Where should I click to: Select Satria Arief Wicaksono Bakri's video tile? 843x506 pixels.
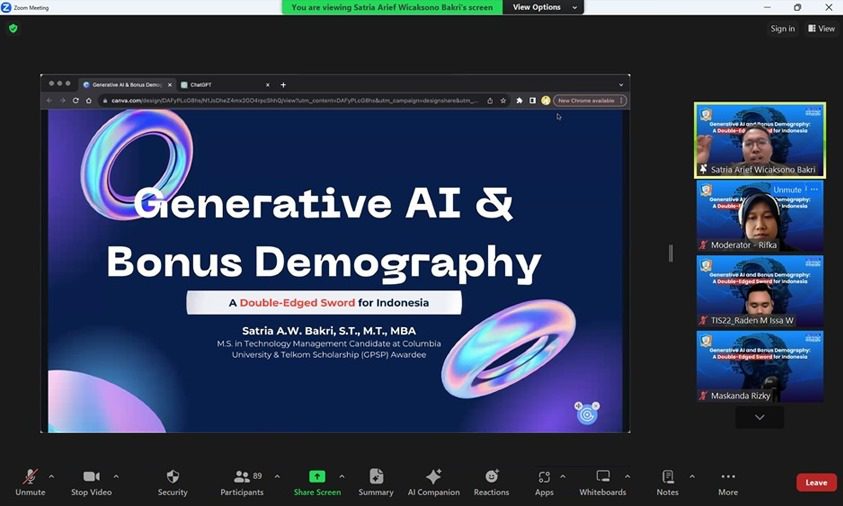[x=760, y=140]
